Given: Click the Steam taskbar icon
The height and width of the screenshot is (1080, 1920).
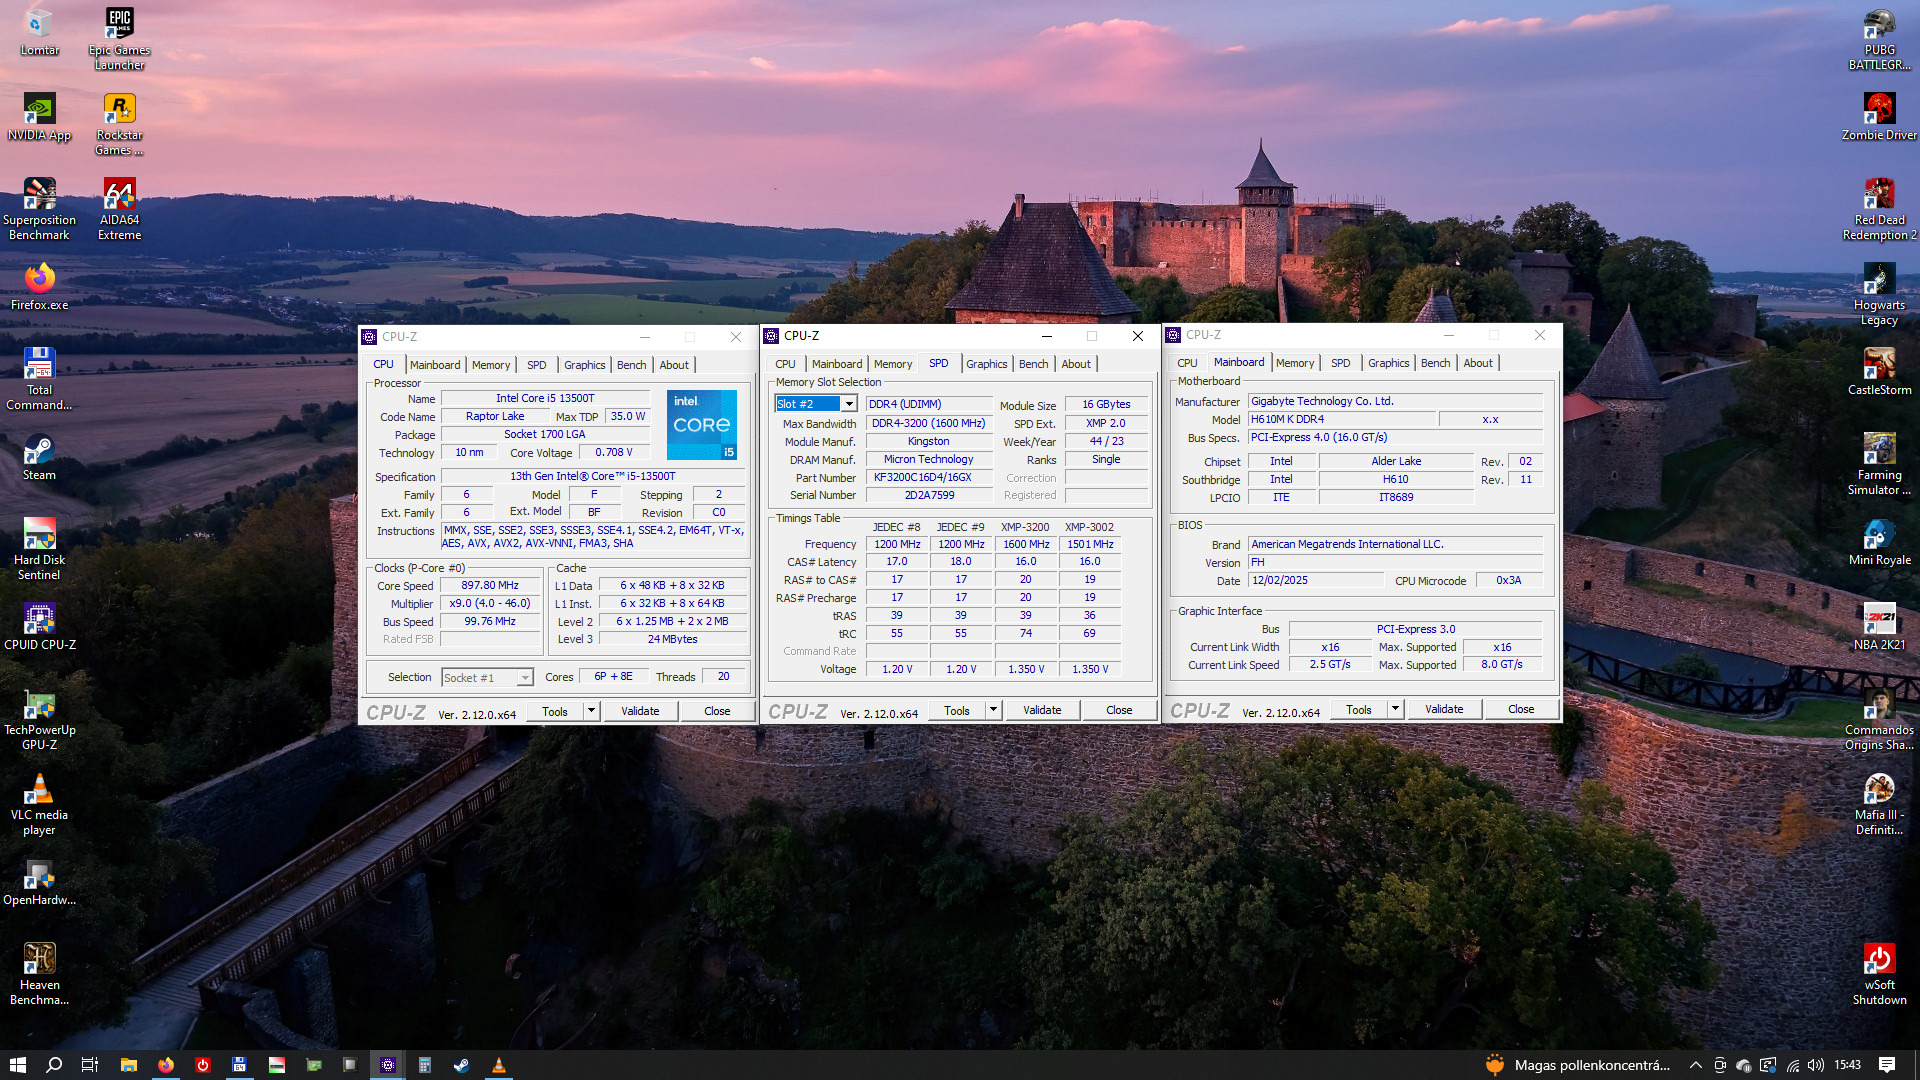Looking at the screenshot, I should click(461, 1065).
